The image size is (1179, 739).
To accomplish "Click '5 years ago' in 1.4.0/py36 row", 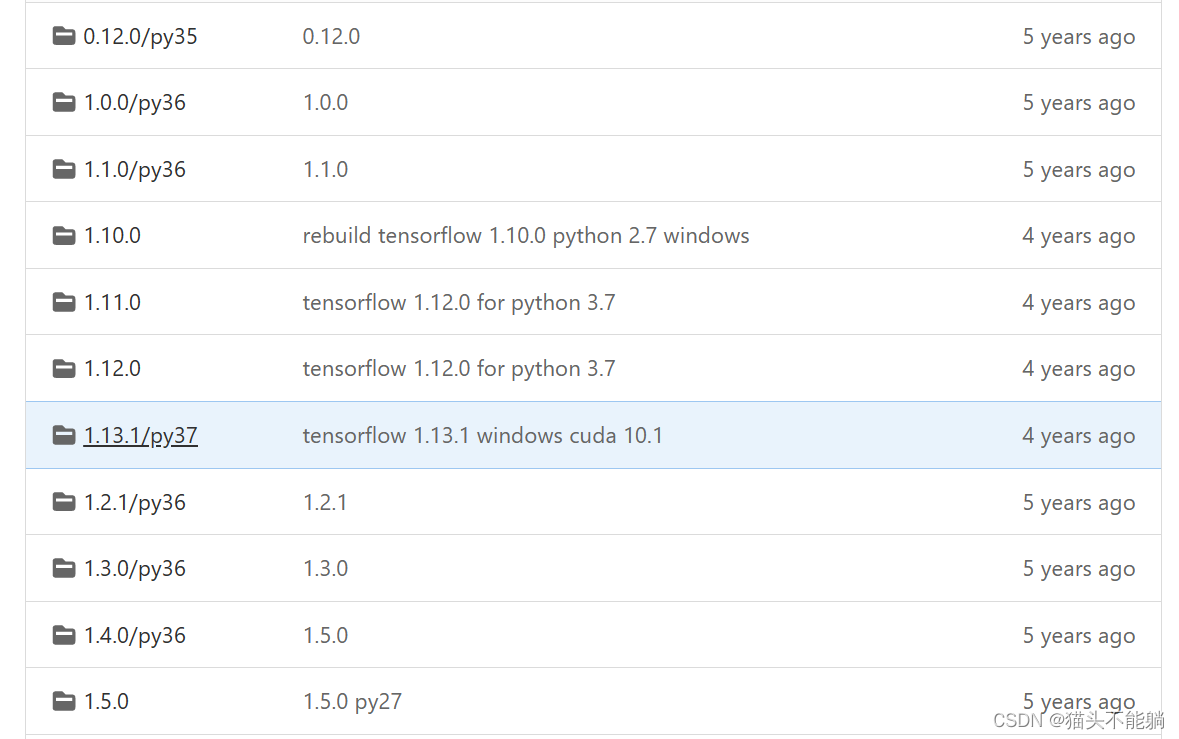I will [x=1078, y=636].
